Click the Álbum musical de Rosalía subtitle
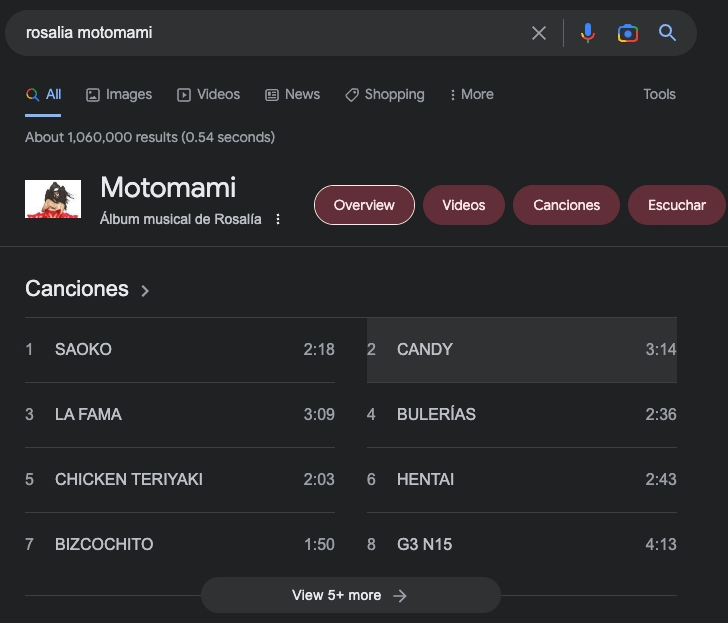 181,219
